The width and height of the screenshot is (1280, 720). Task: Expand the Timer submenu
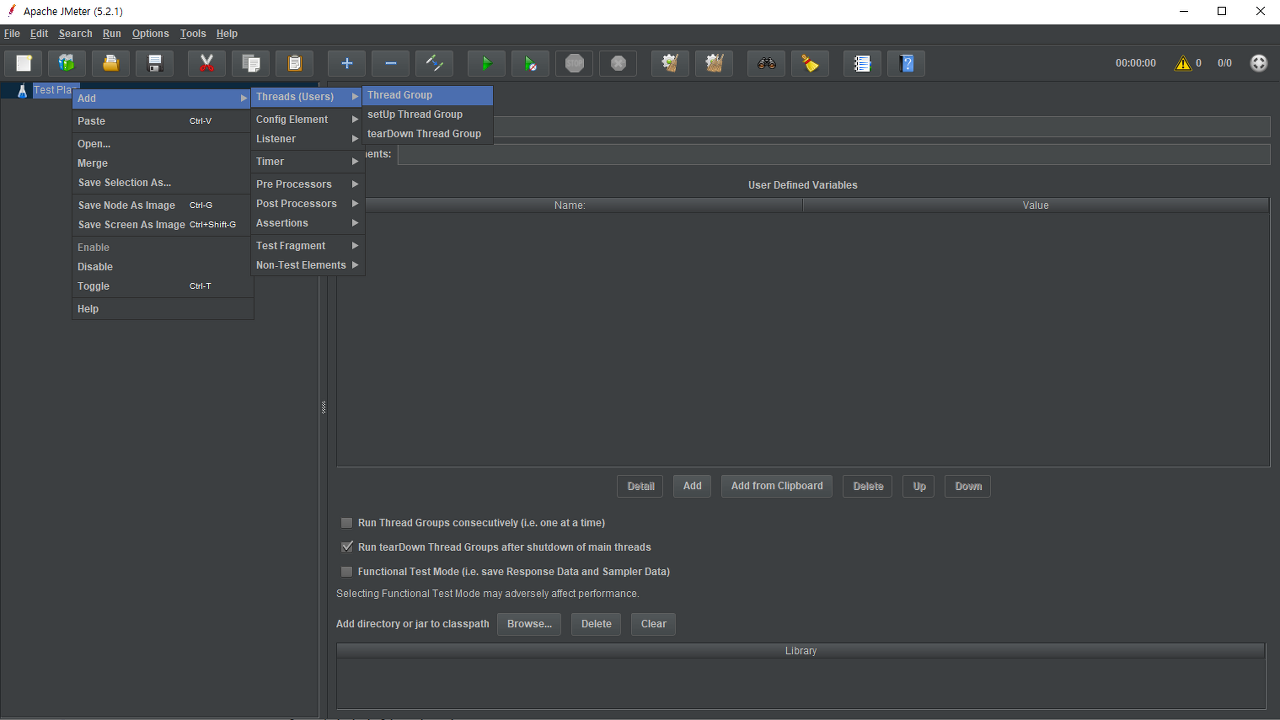[307, 161]
